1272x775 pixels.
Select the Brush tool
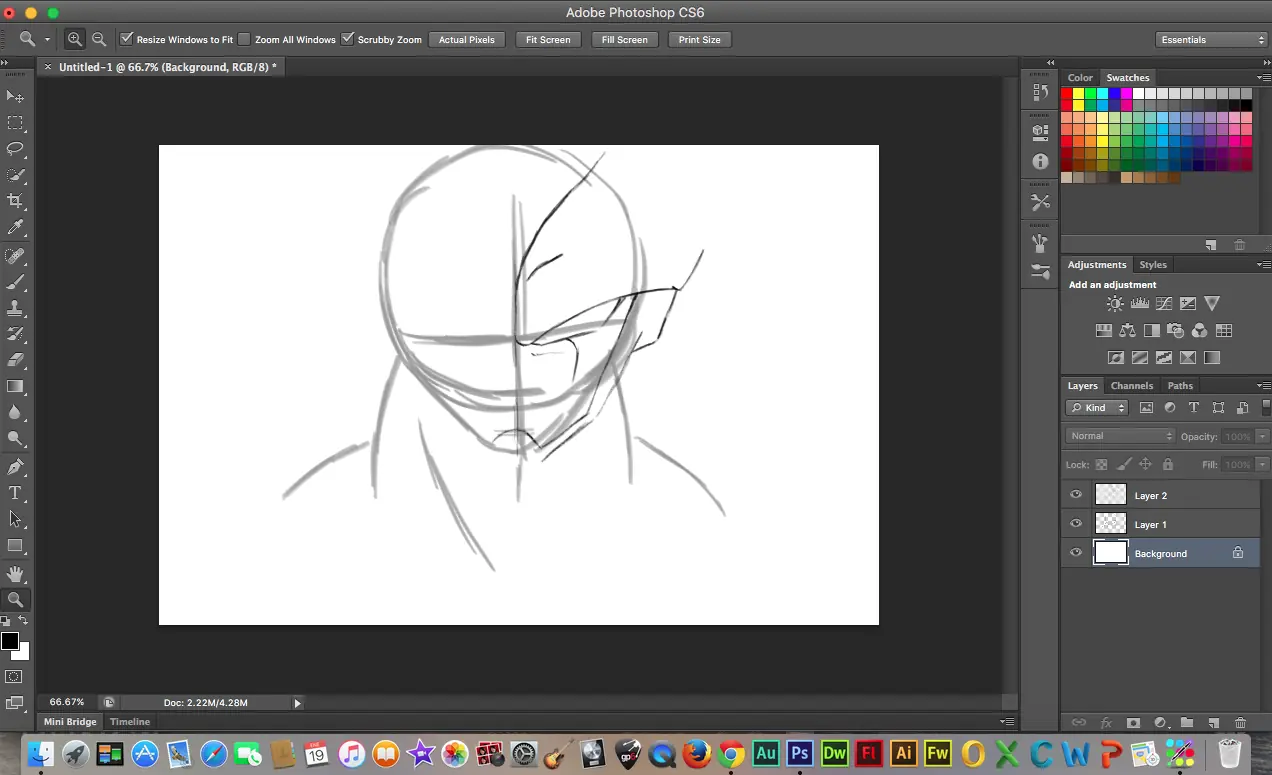16,282
